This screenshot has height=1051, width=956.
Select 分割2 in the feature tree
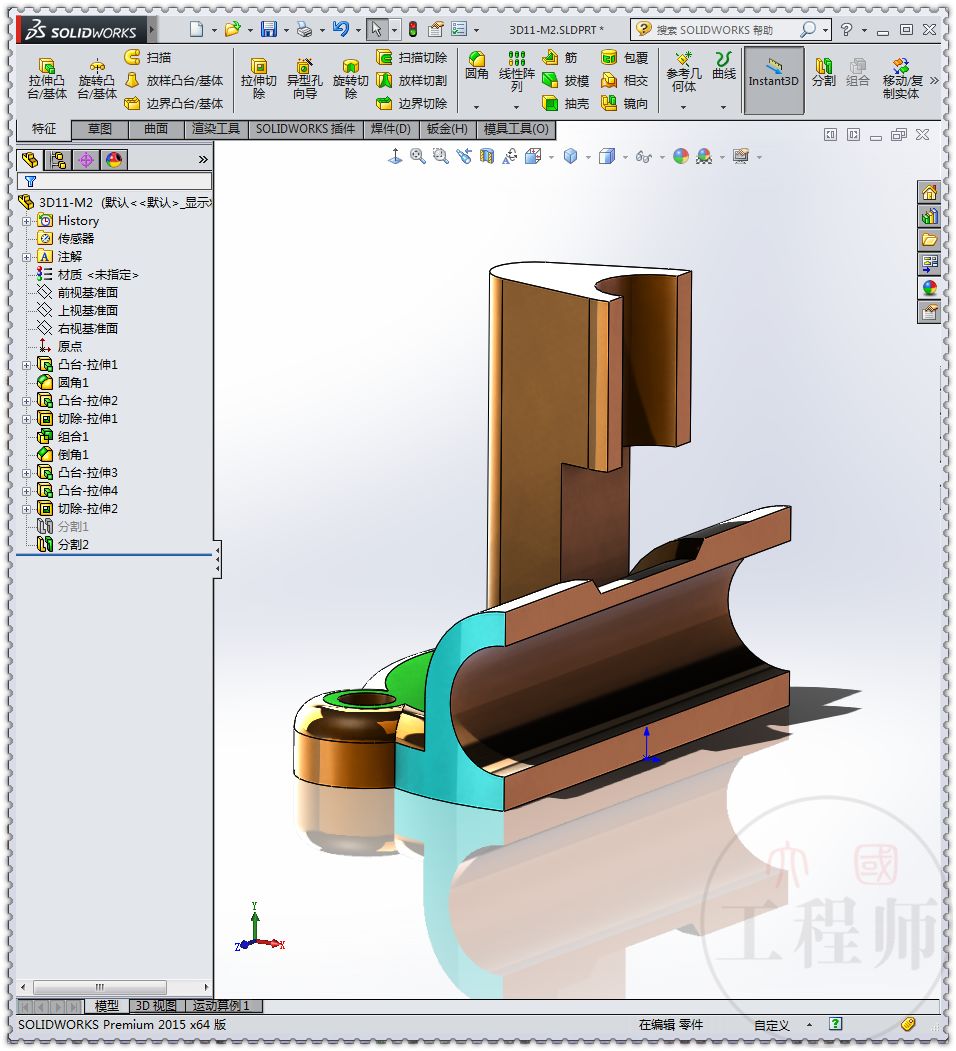64,545
